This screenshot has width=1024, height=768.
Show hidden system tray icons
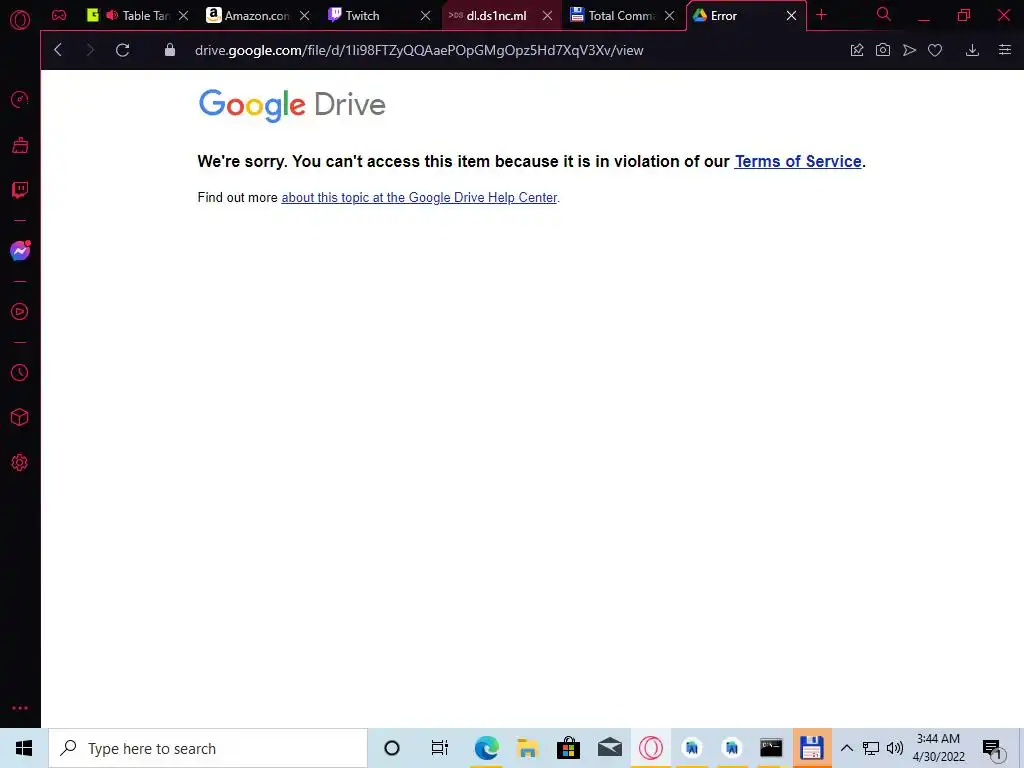click(x=846, y=748)
